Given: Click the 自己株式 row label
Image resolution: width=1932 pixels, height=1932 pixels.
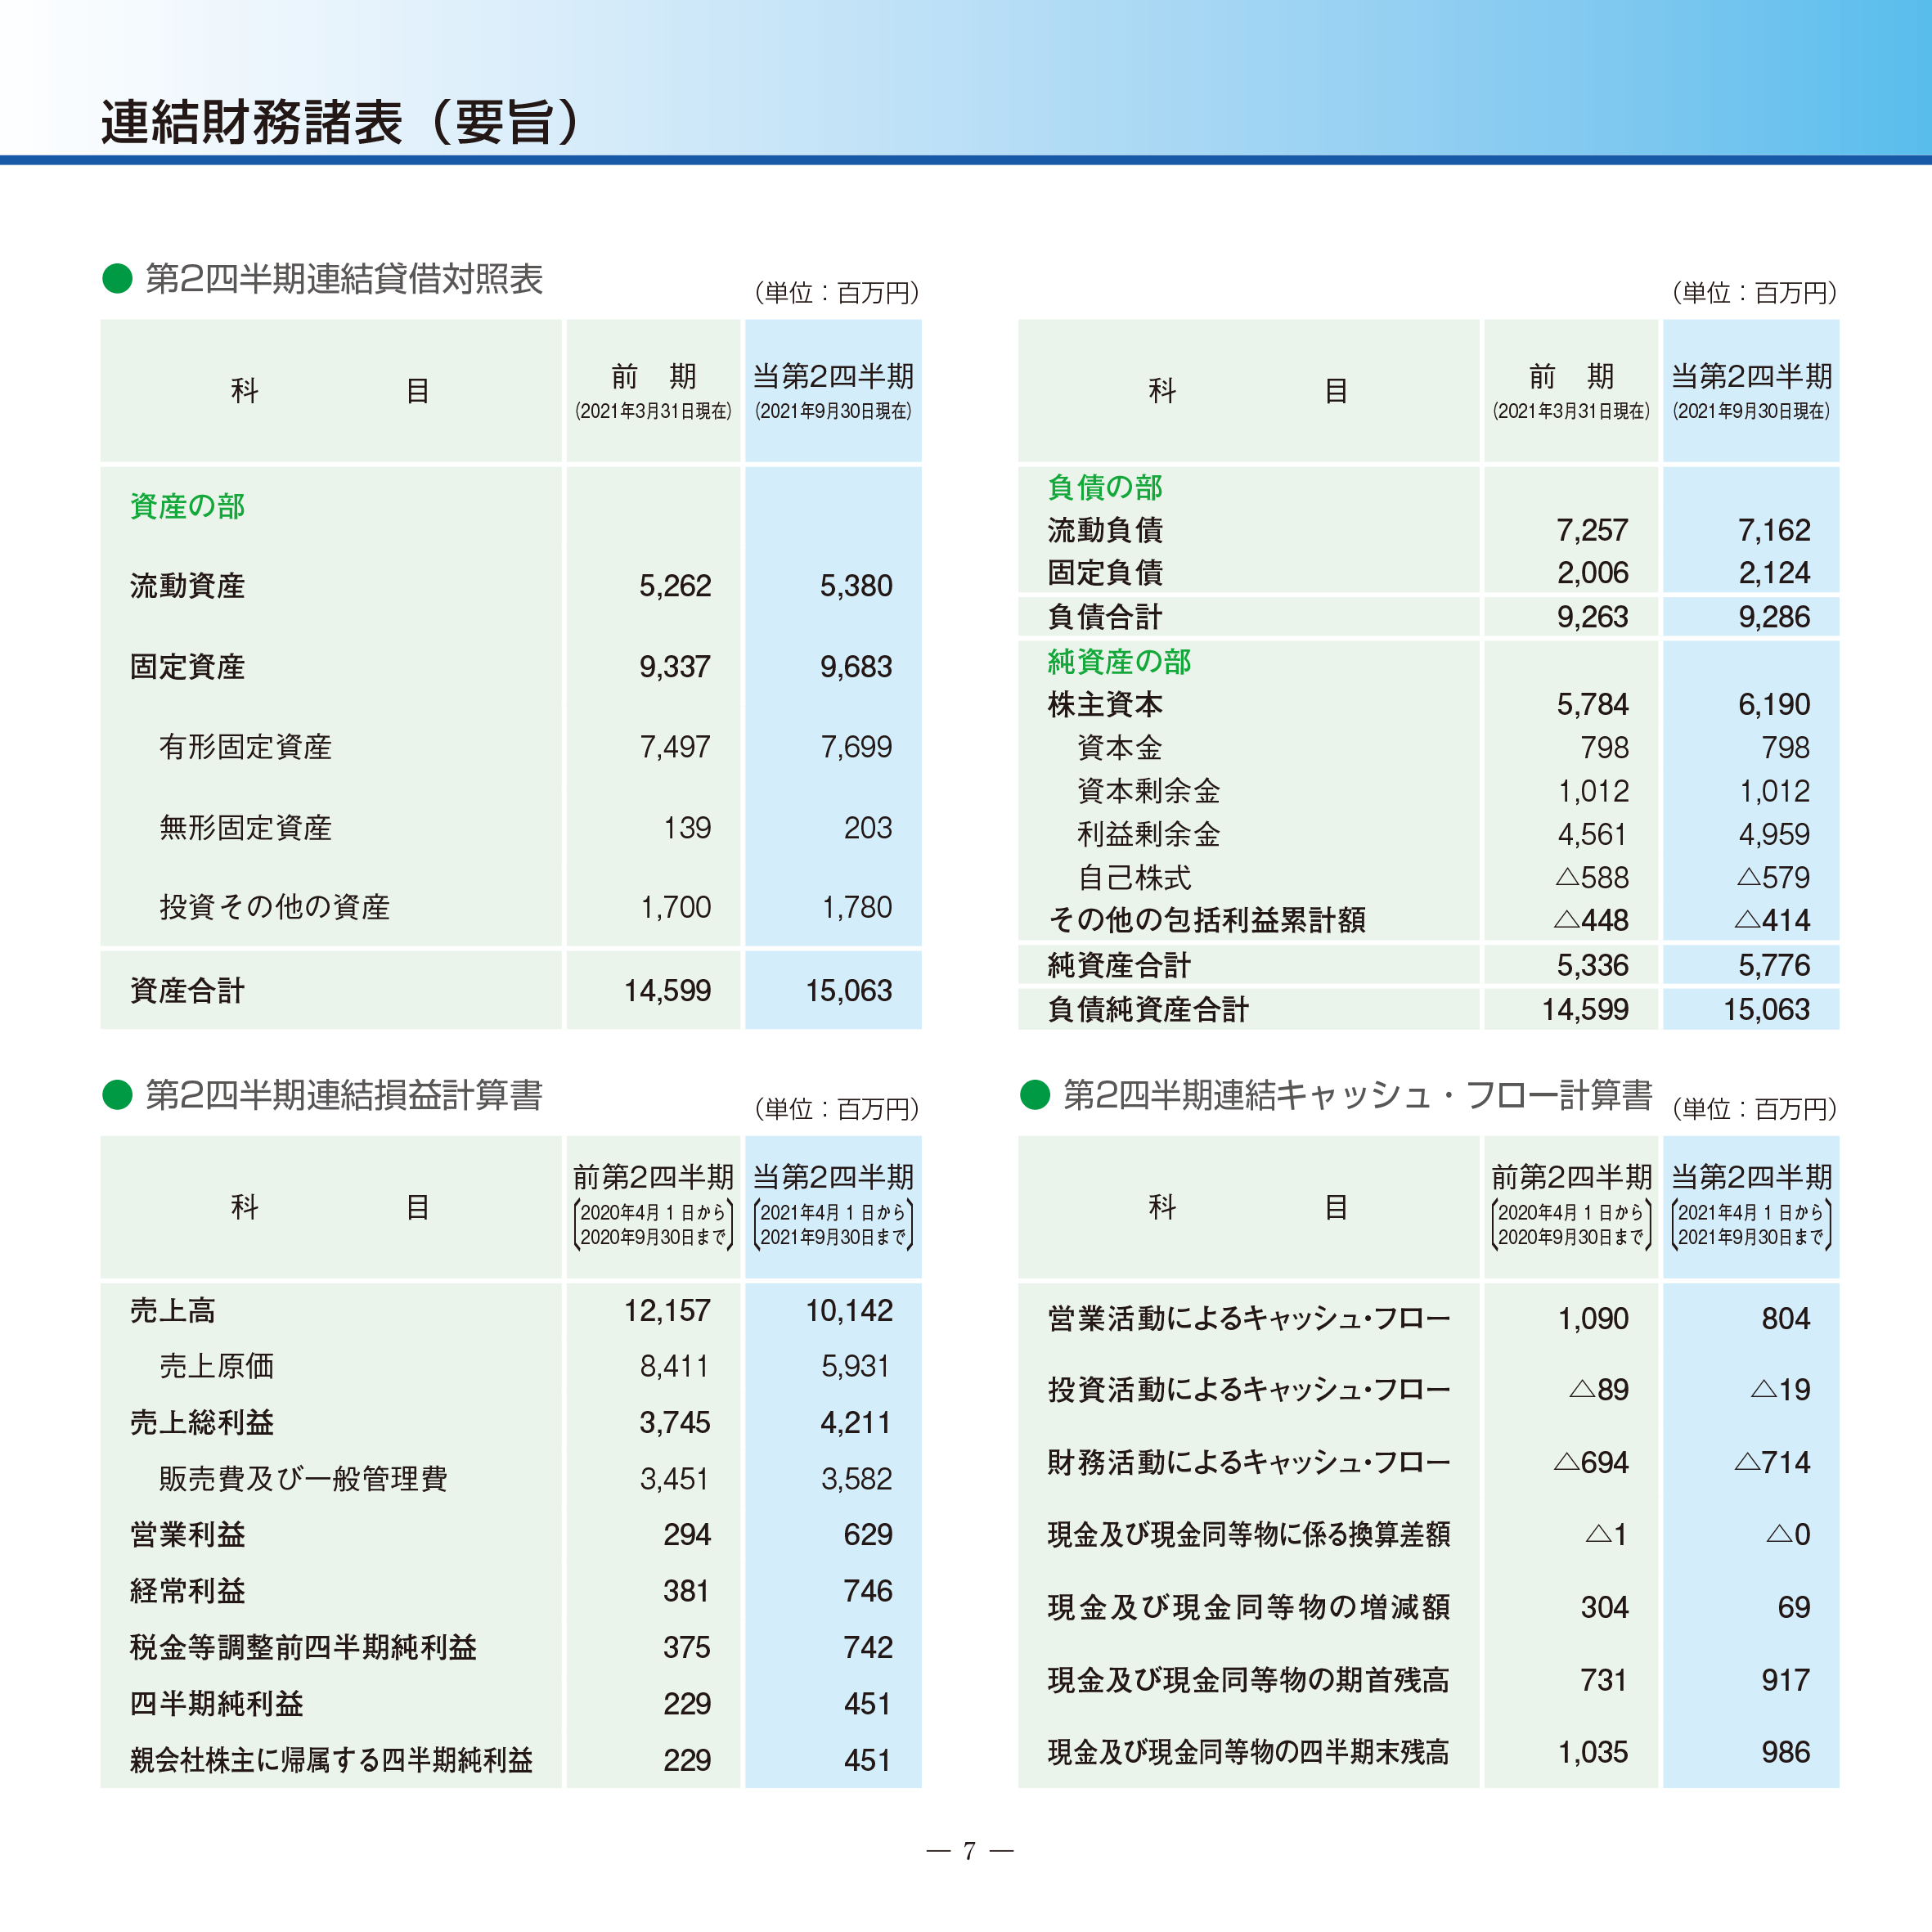Looking at the screenshot, I should click(x=1134, y=877).
